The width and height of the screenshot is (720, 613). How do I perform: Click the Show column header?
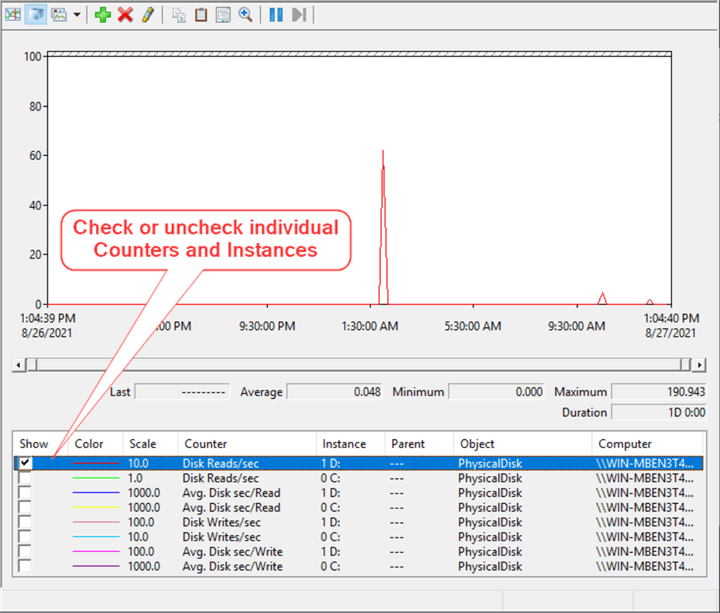click(x=40, y=444)
